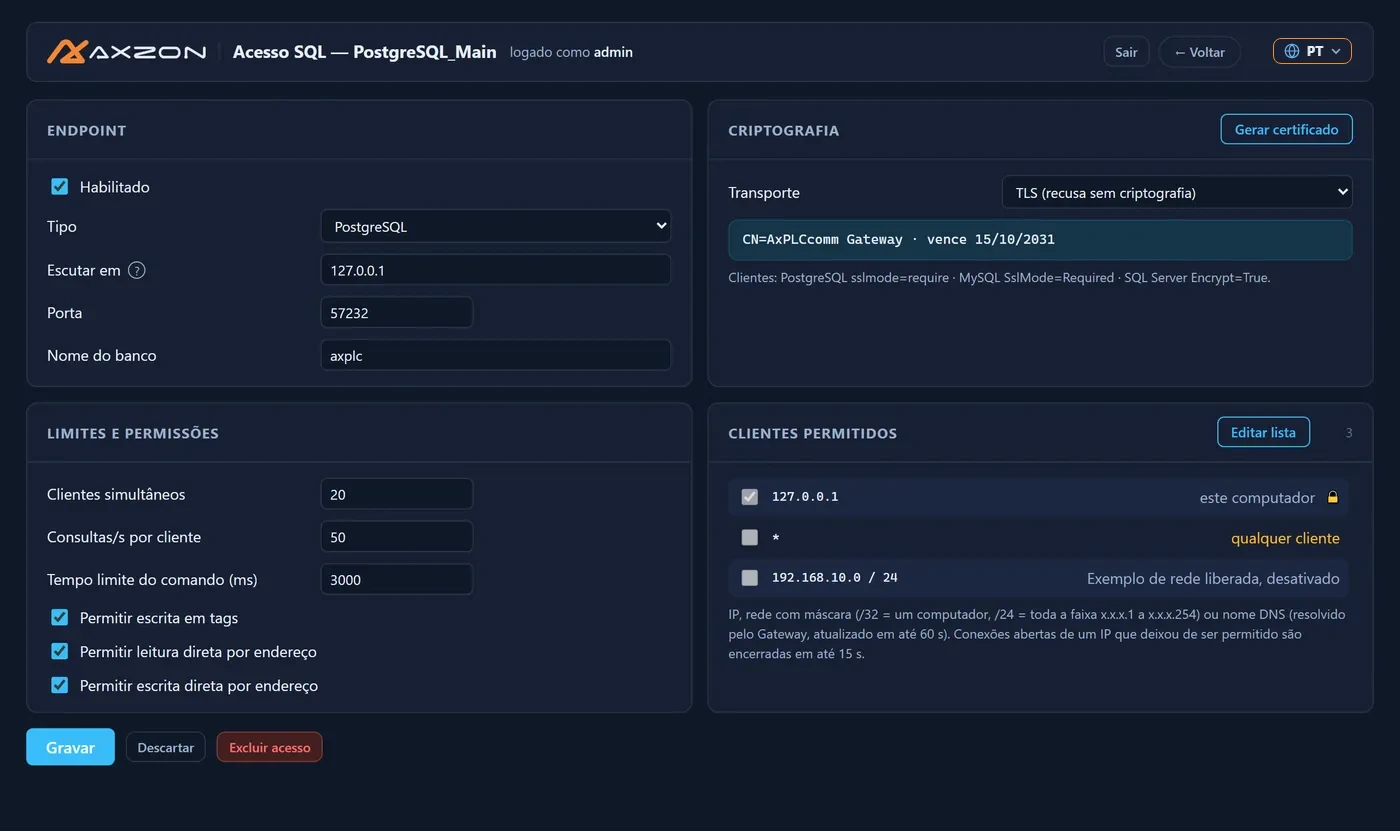Enable the wildcard * qualquer cliente checkbox
The width and height of the screenshot is (1400, 831).
pyautogui.click(x=750, y=538)
